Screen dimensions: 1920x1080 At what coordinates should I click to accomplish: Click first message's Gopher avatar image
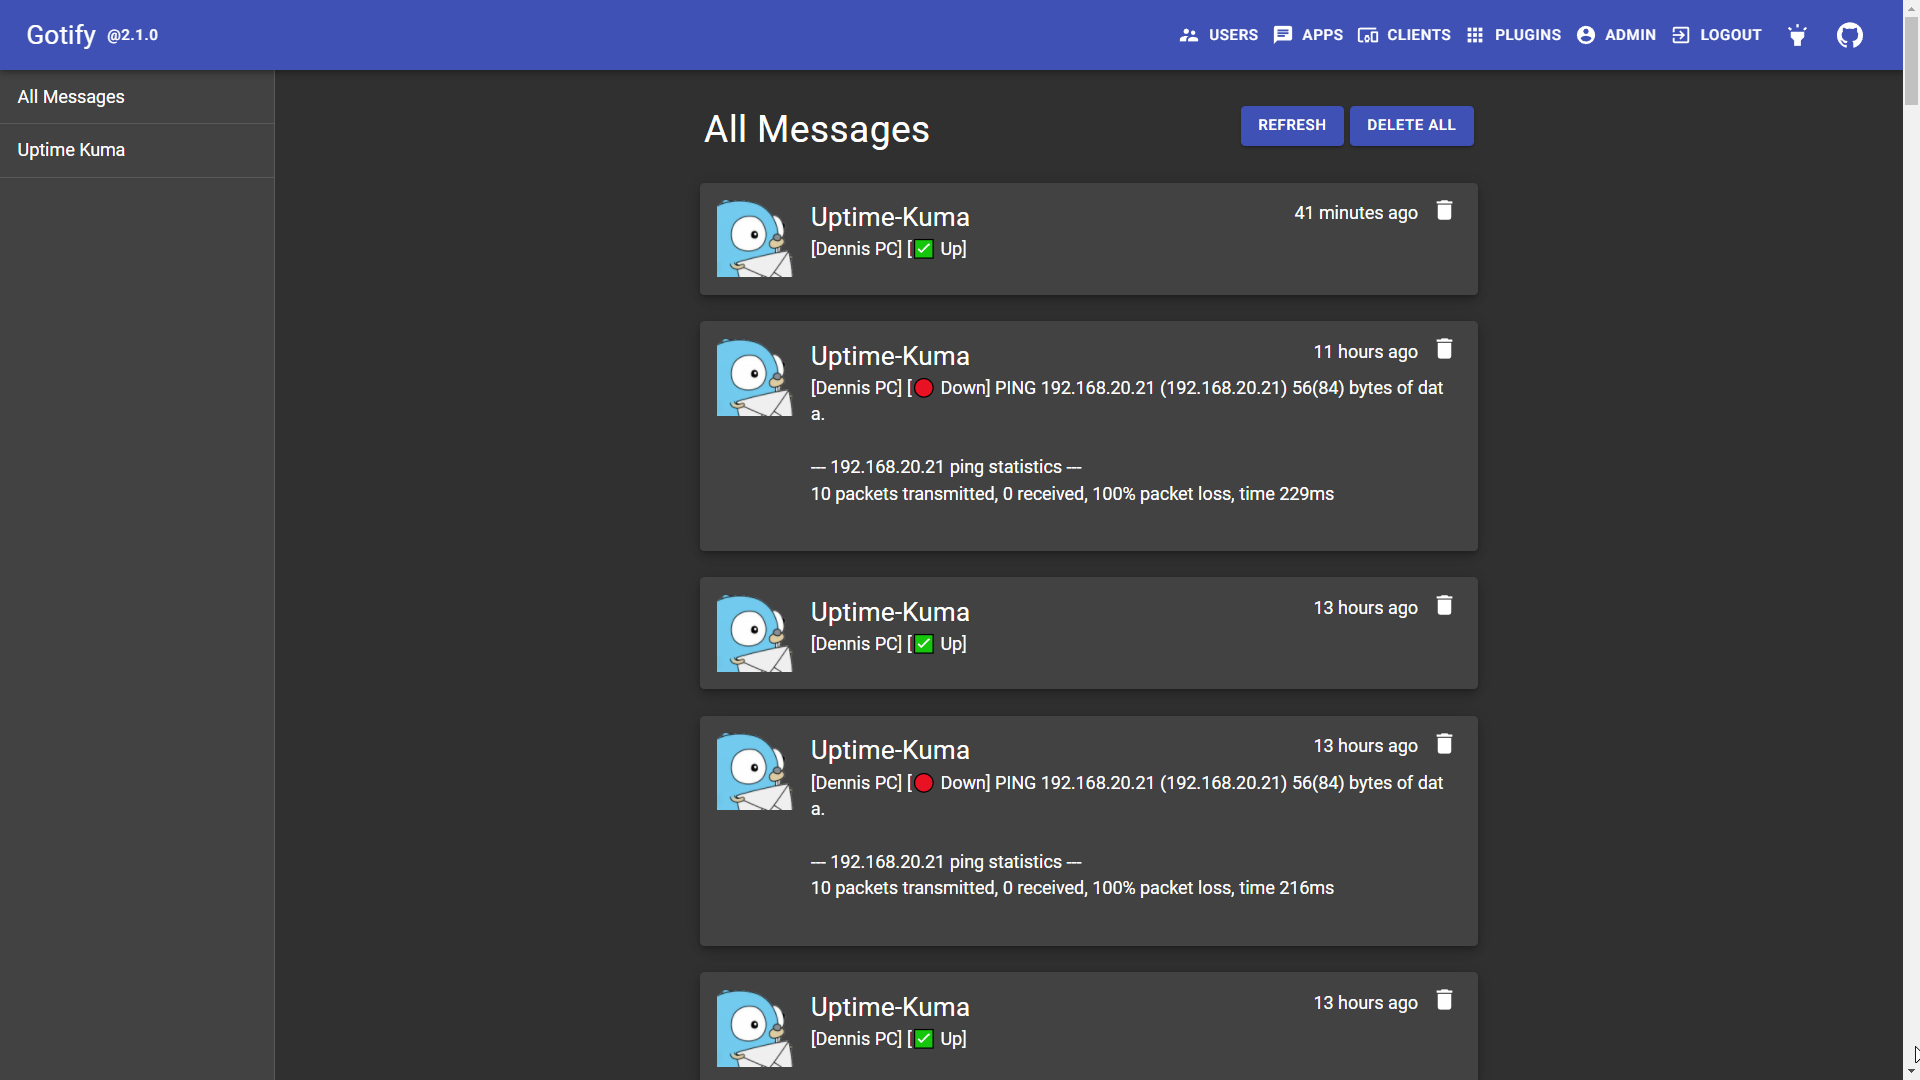pyautogui.click(x=754, y=239)
